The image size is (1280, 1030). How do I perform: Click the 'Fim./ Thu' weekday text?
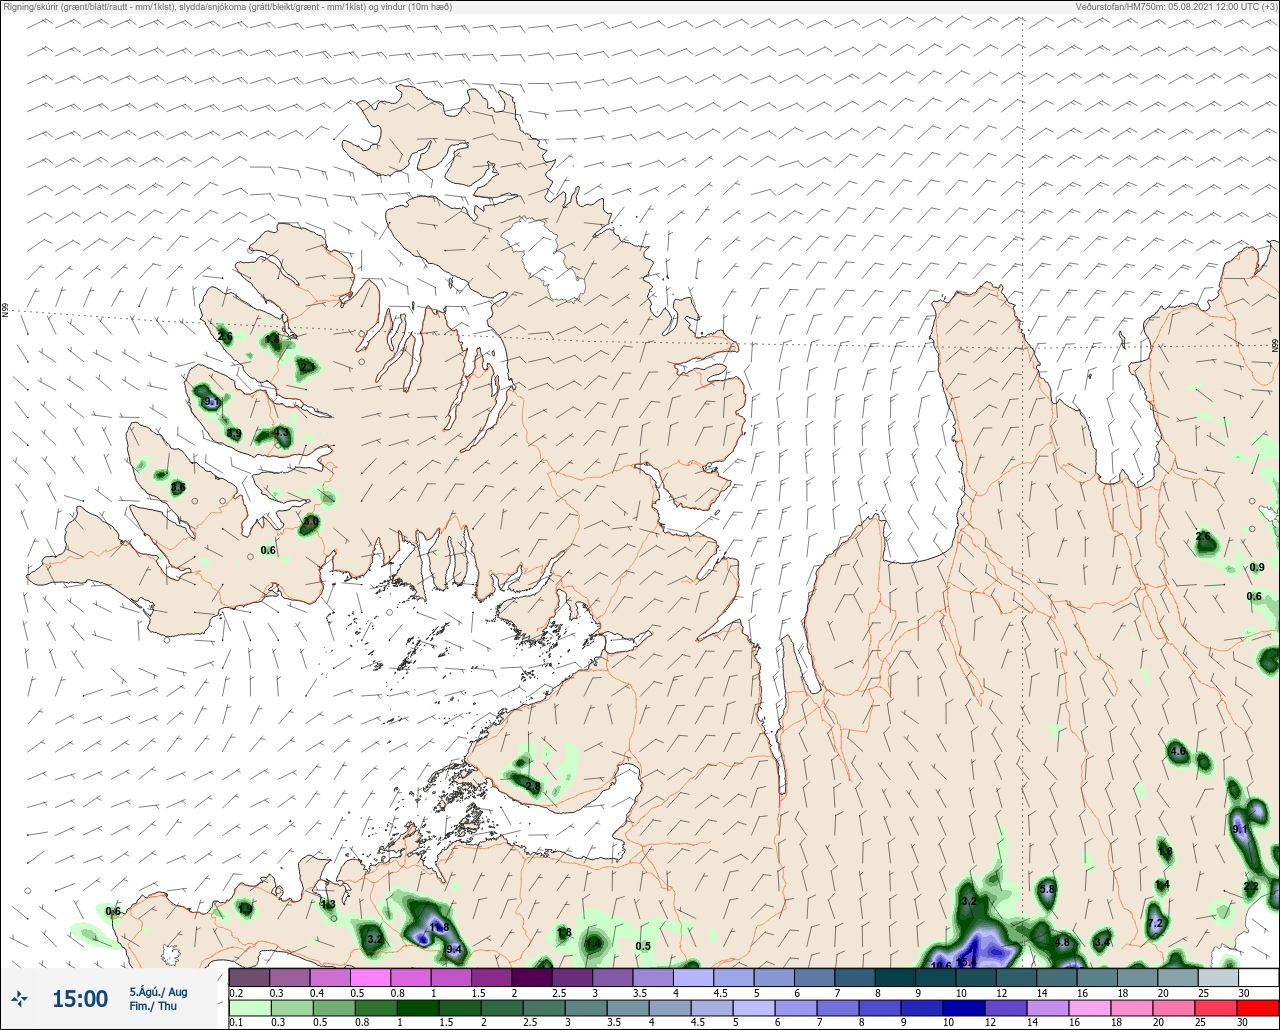(x=152, y=1006)
